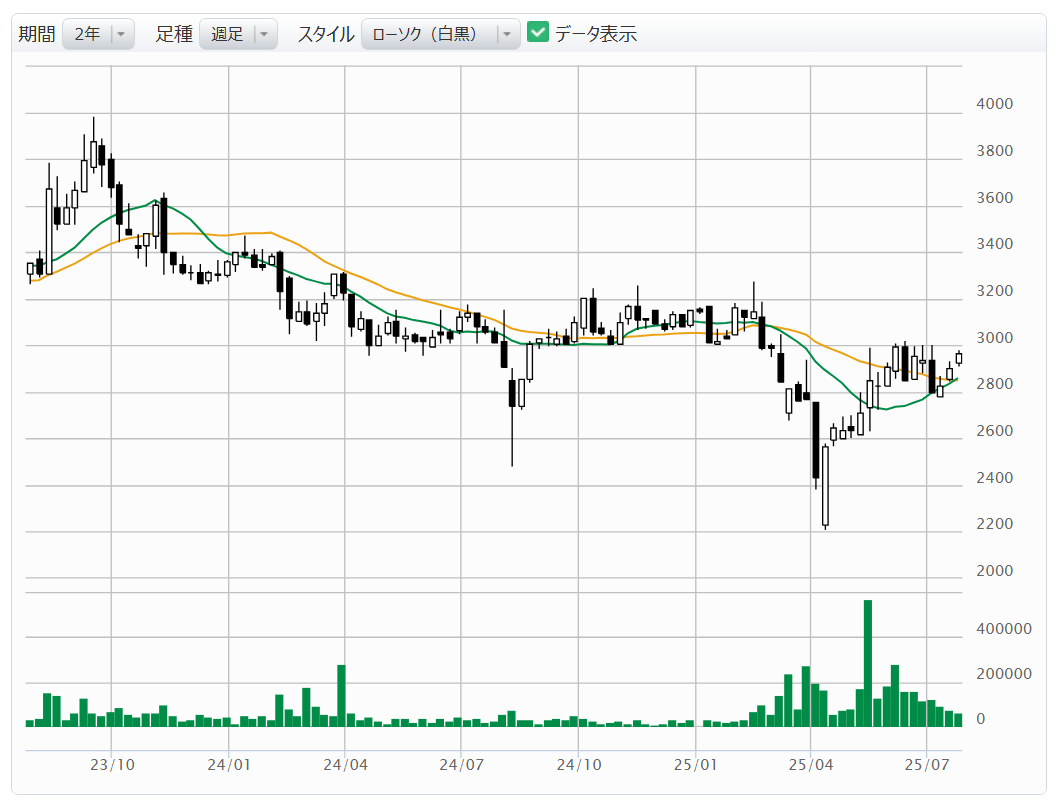This screenshot has width=1057, height=801.
Task: Click the 2000 price axis label
Action: (994, 571)
